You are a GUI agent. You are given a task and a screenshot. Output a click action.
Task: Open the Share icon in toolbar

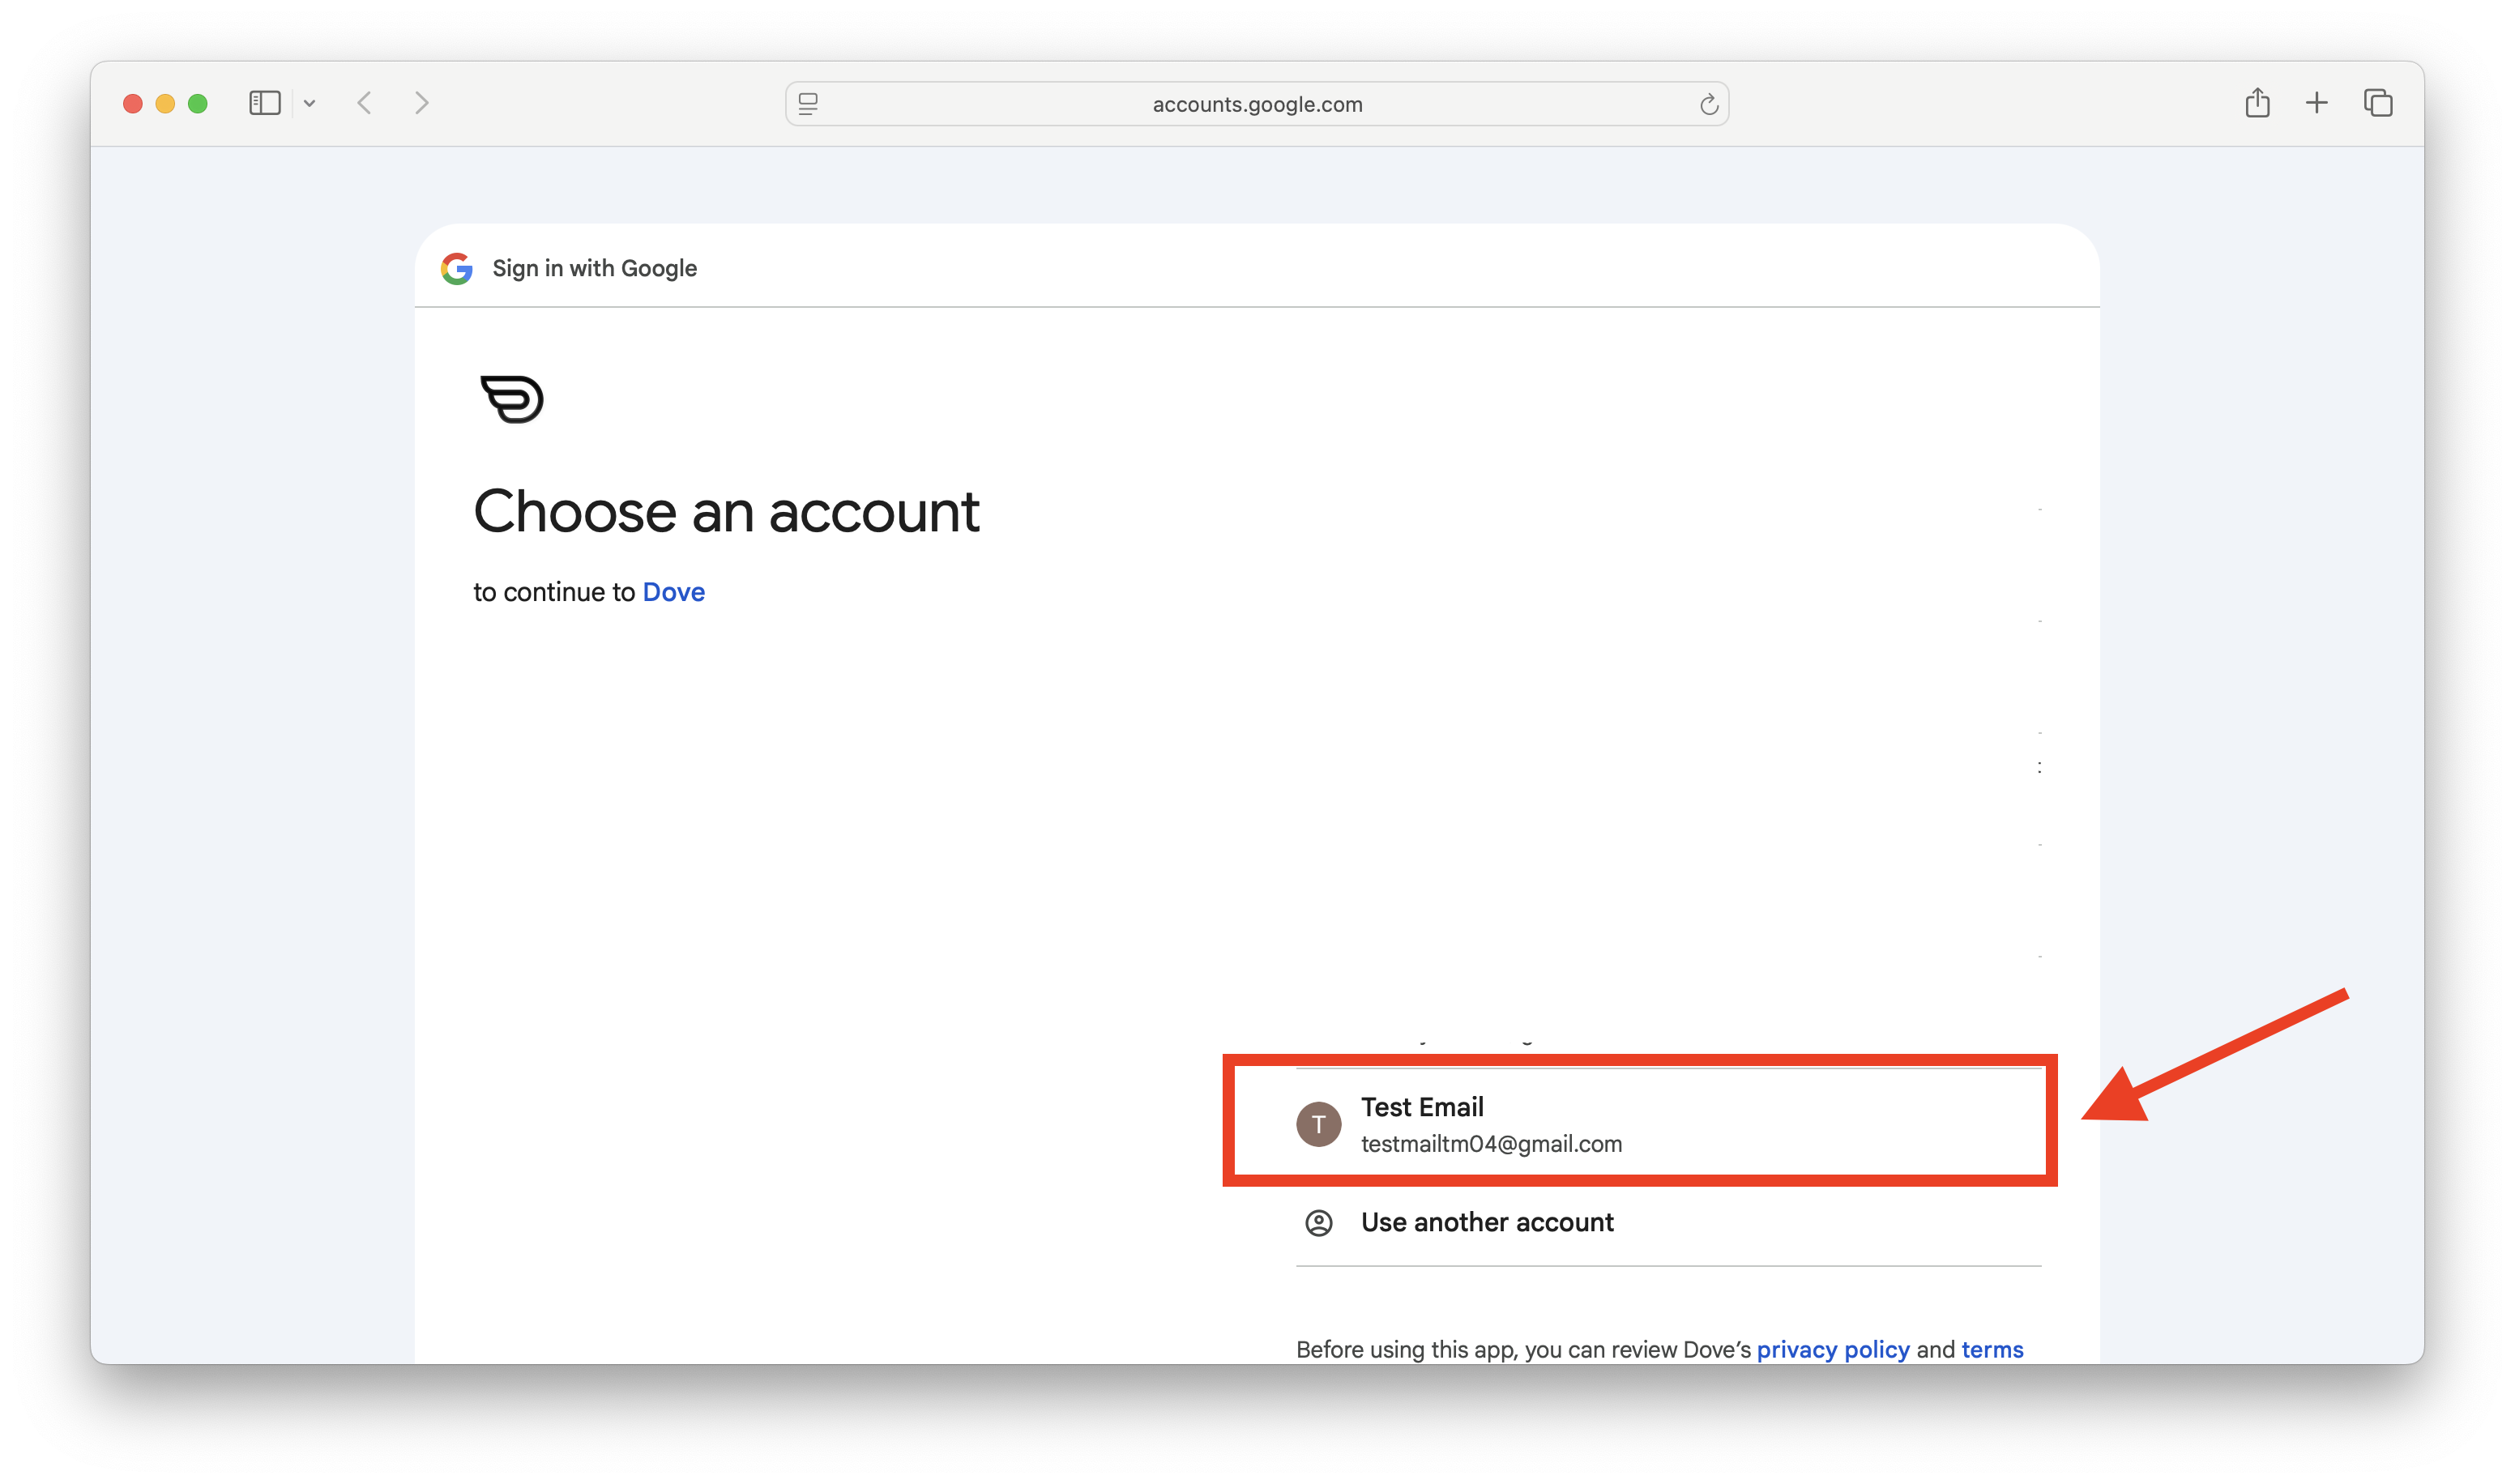click(2257, 103)
